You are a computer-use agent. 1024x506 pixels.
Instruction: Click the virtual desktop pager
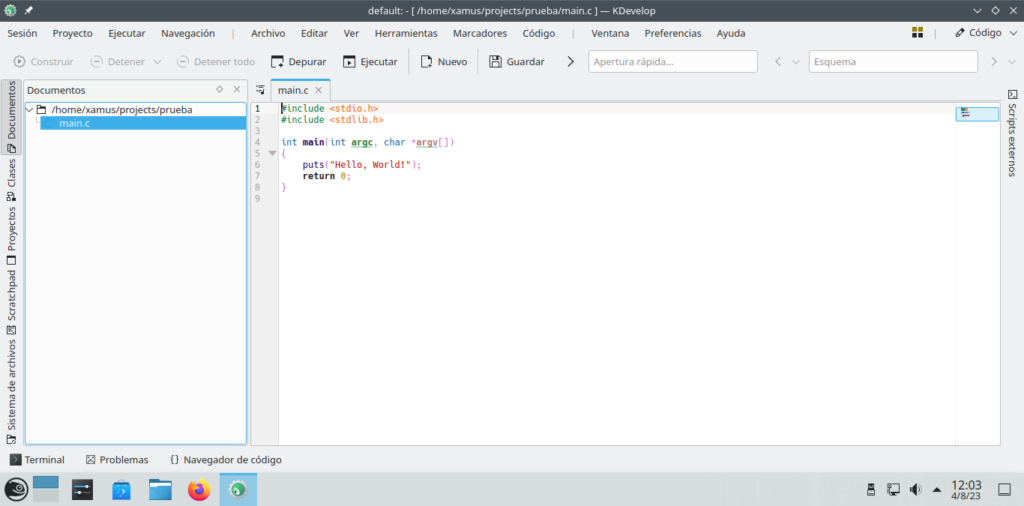pos(46,490)
